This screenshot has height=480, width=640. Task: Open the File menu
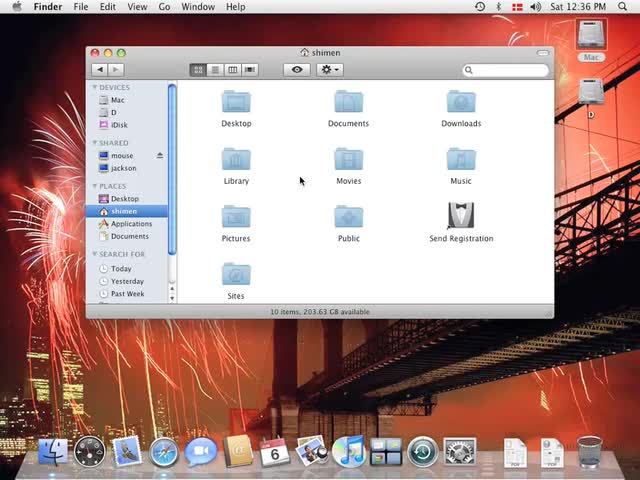click(81, 7)
